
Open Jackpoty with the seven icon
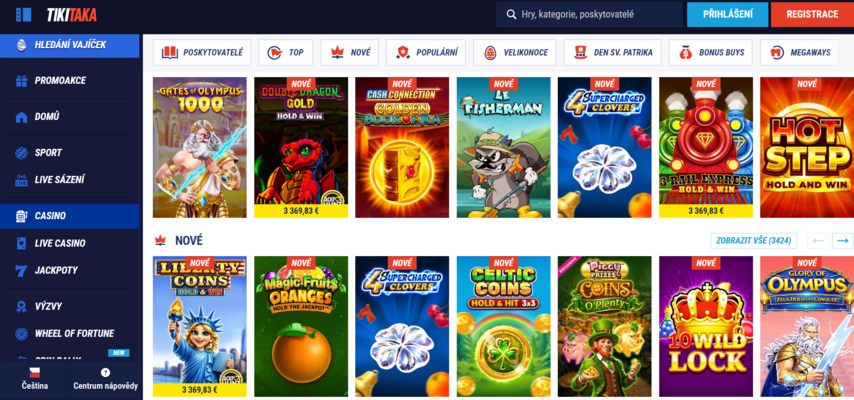[x=21, y=270]
